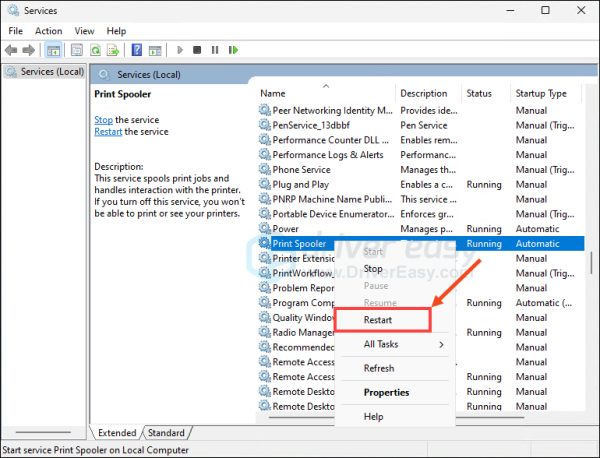Image resolution: width=600 pixels, height=458 pixels.
Task: Choose Restart from the context menu
Action: (x=378, y=320)
